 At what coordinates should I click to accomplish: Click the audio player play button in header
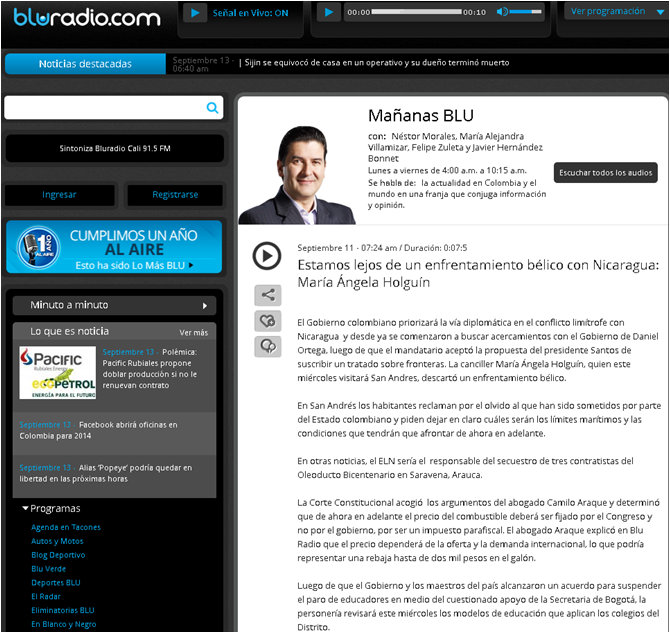point(329,12)
